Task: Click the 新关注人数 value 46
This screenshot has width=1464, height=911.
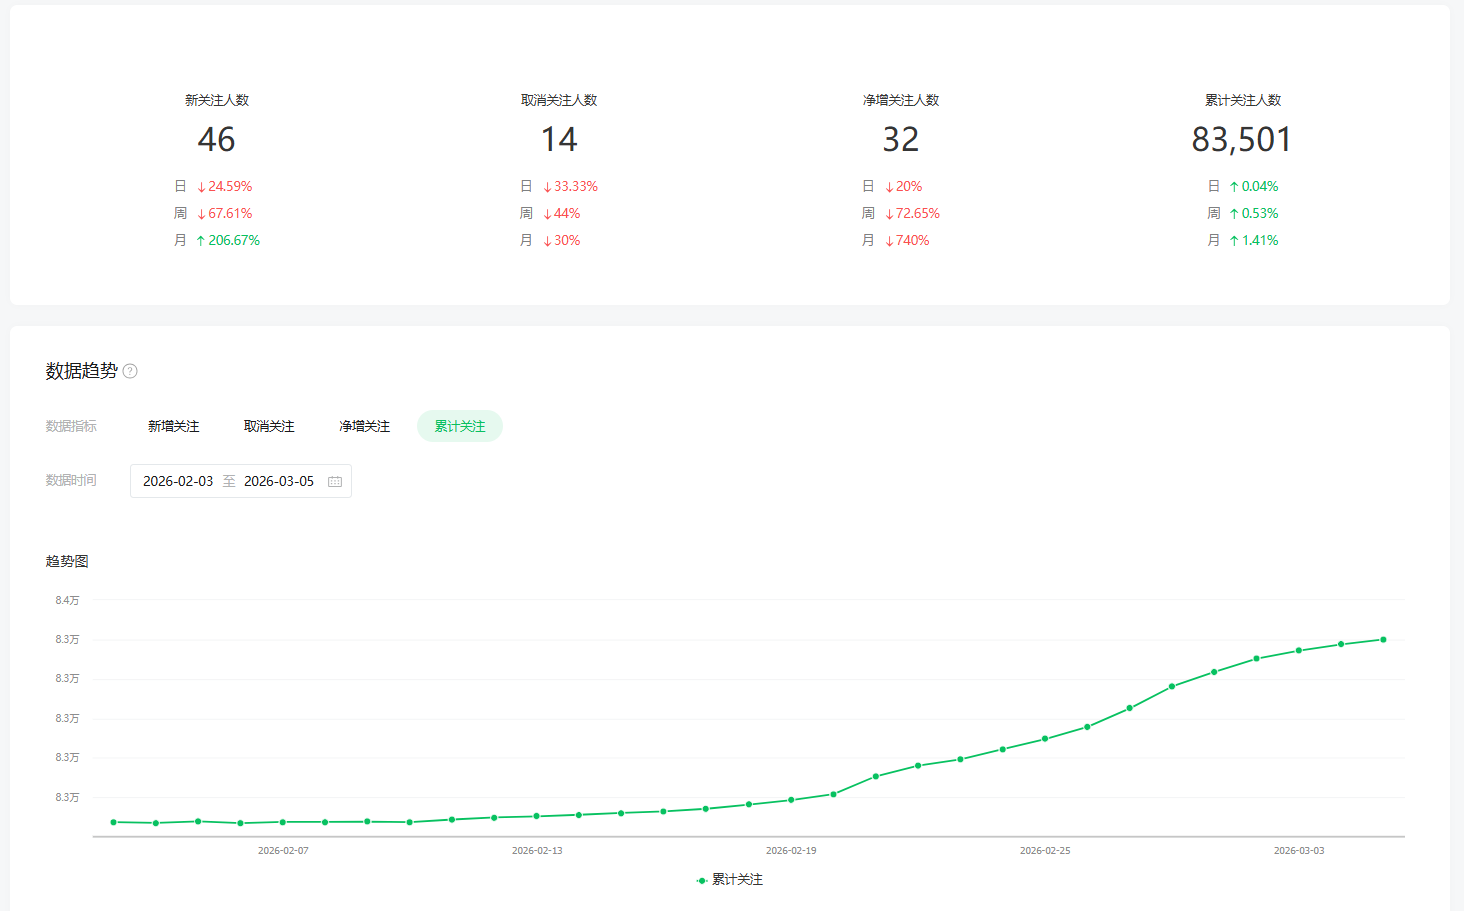Action: coord(216,139)
